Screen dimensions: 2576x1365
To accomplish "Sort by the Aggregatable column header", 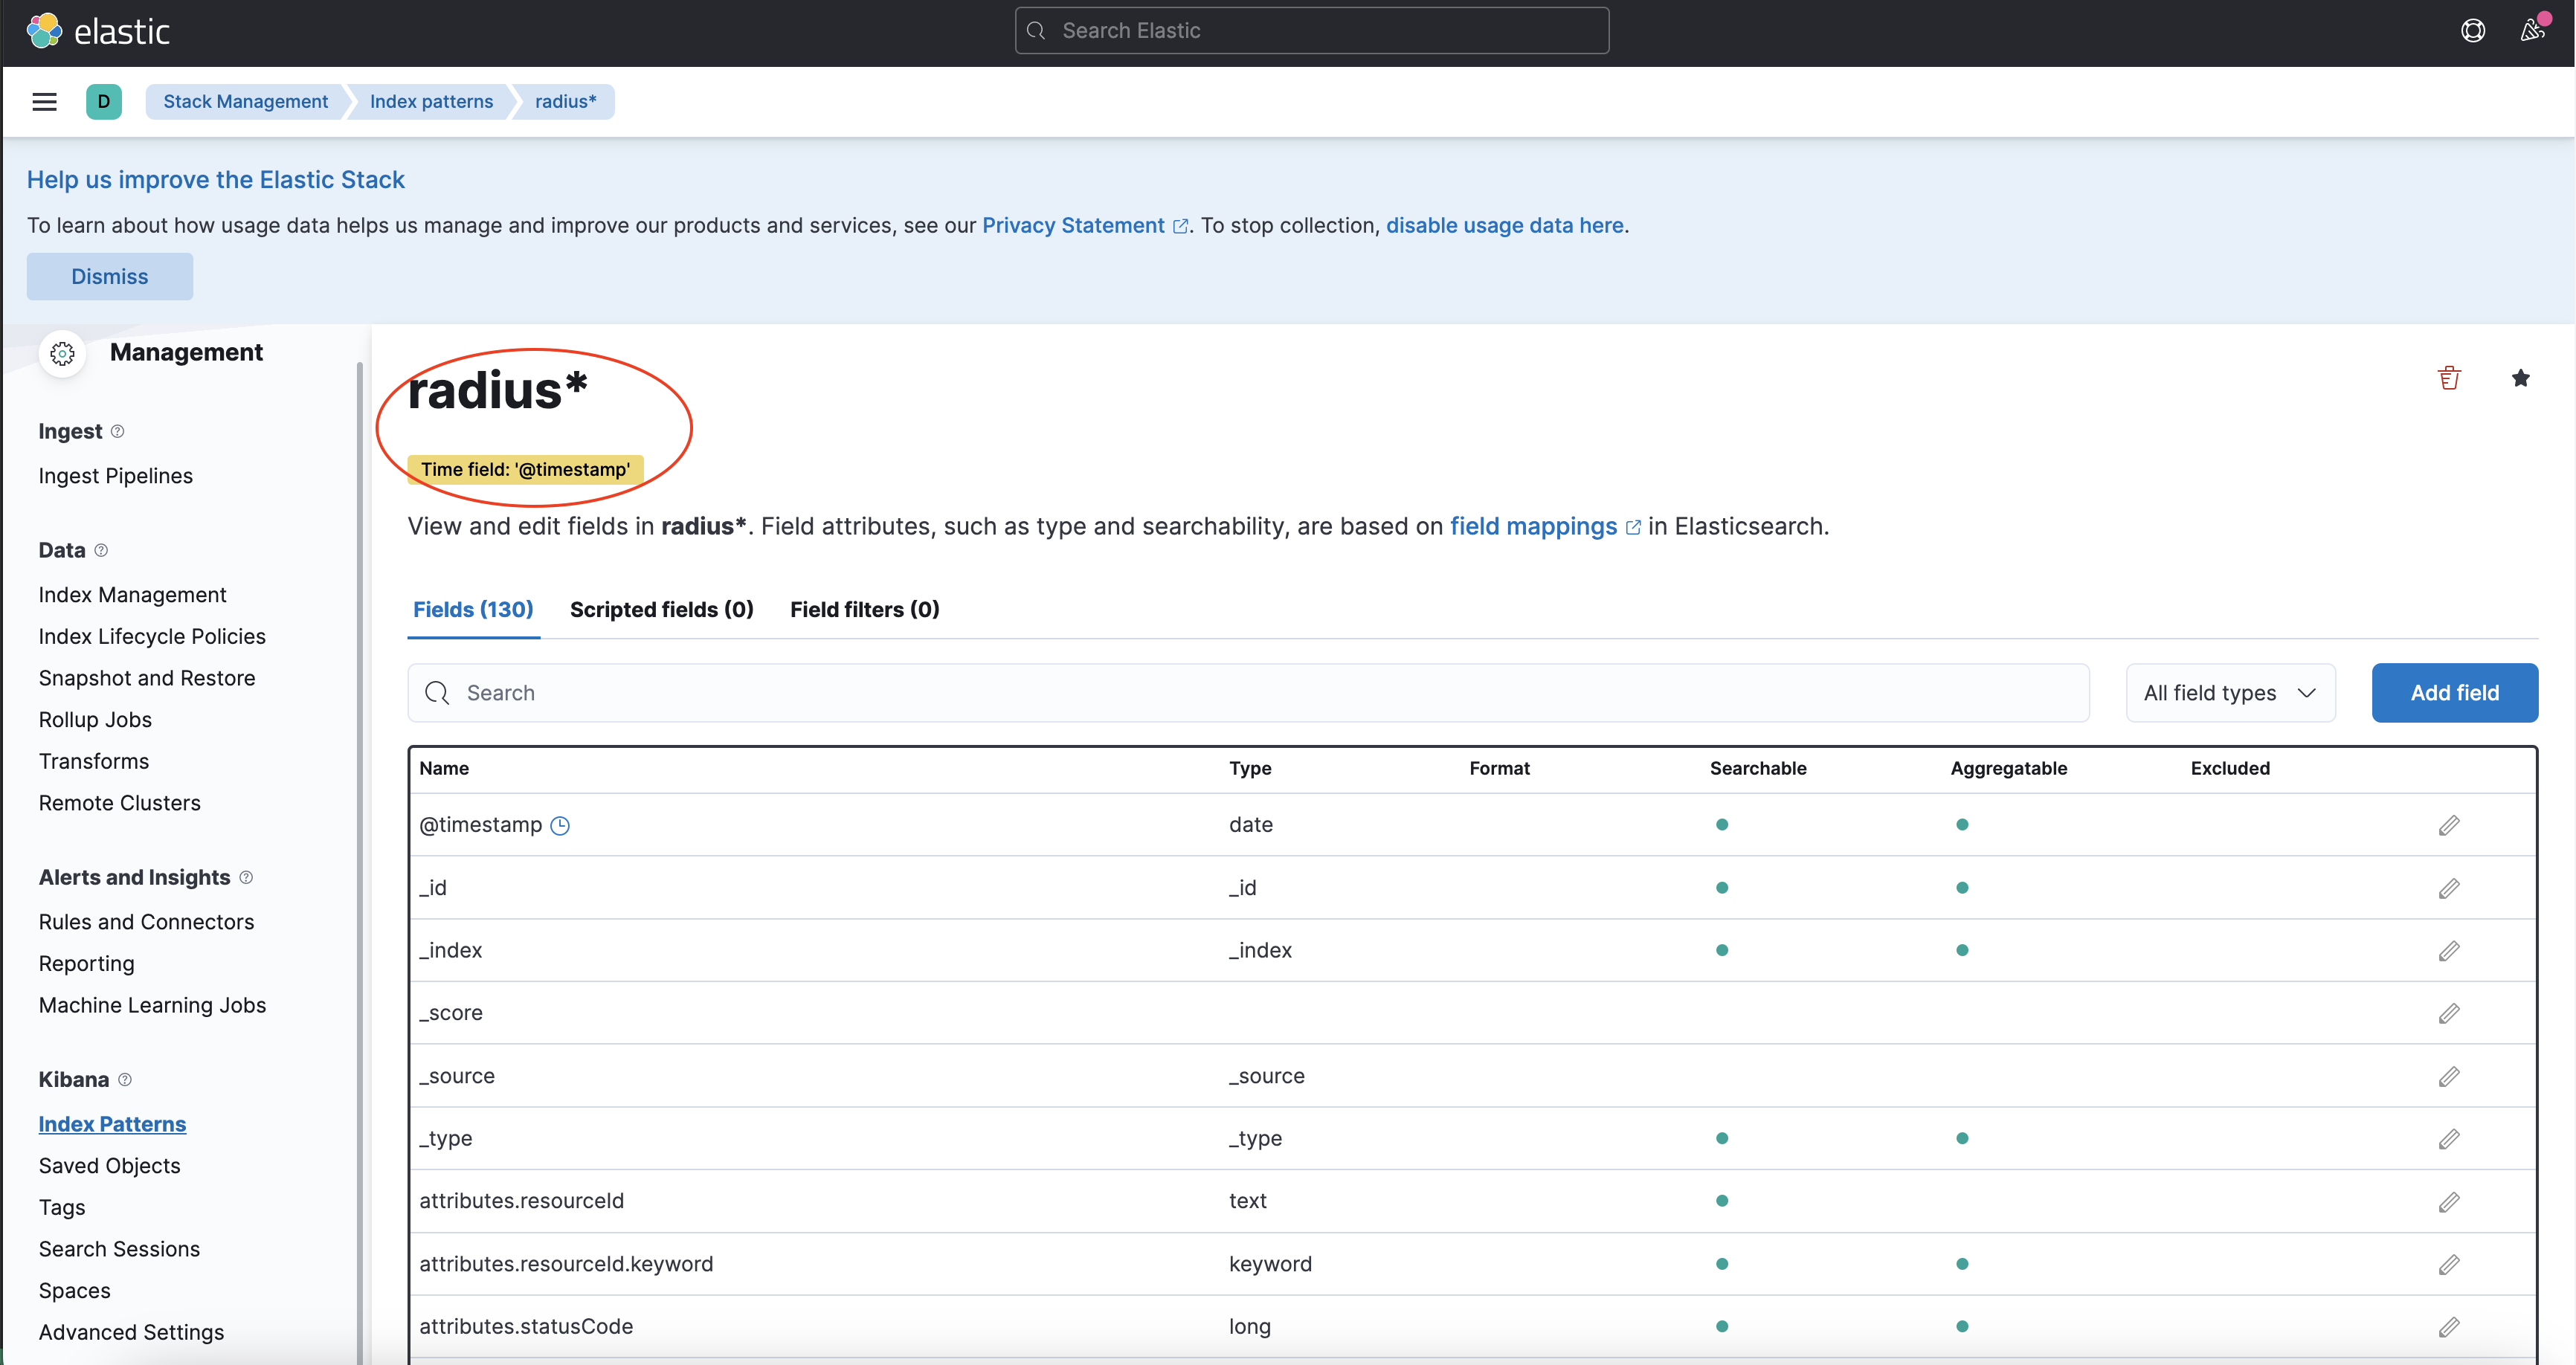I will pos(2008,768).
